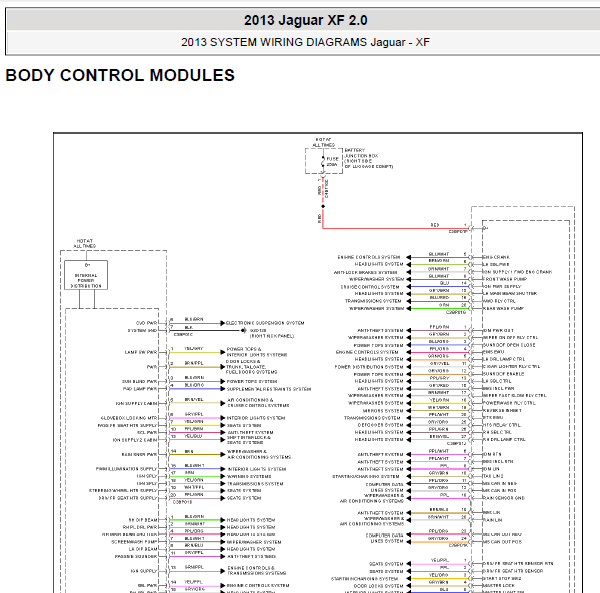
Task: Click the "RH DIP BEAM" label
Action: (x=143, y=520)
